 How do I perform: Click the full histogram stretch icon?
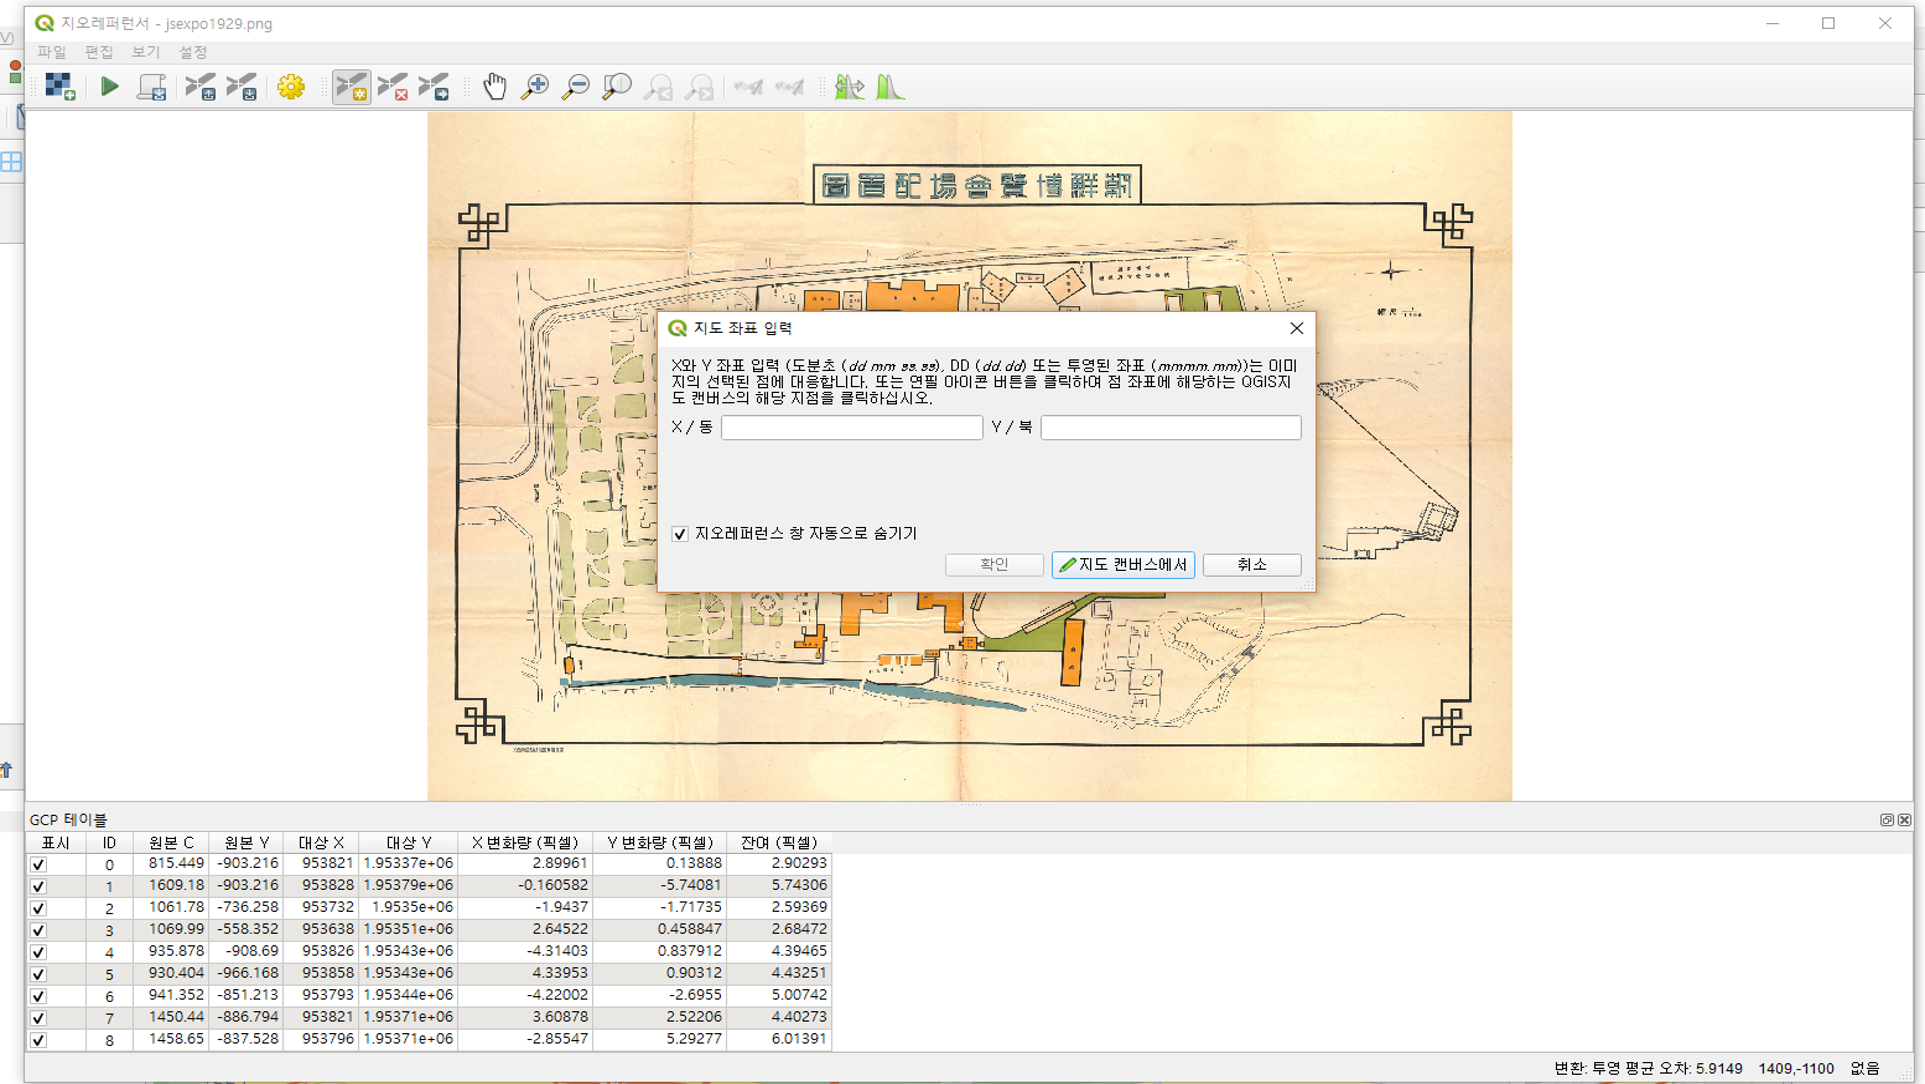click(890, 87)
